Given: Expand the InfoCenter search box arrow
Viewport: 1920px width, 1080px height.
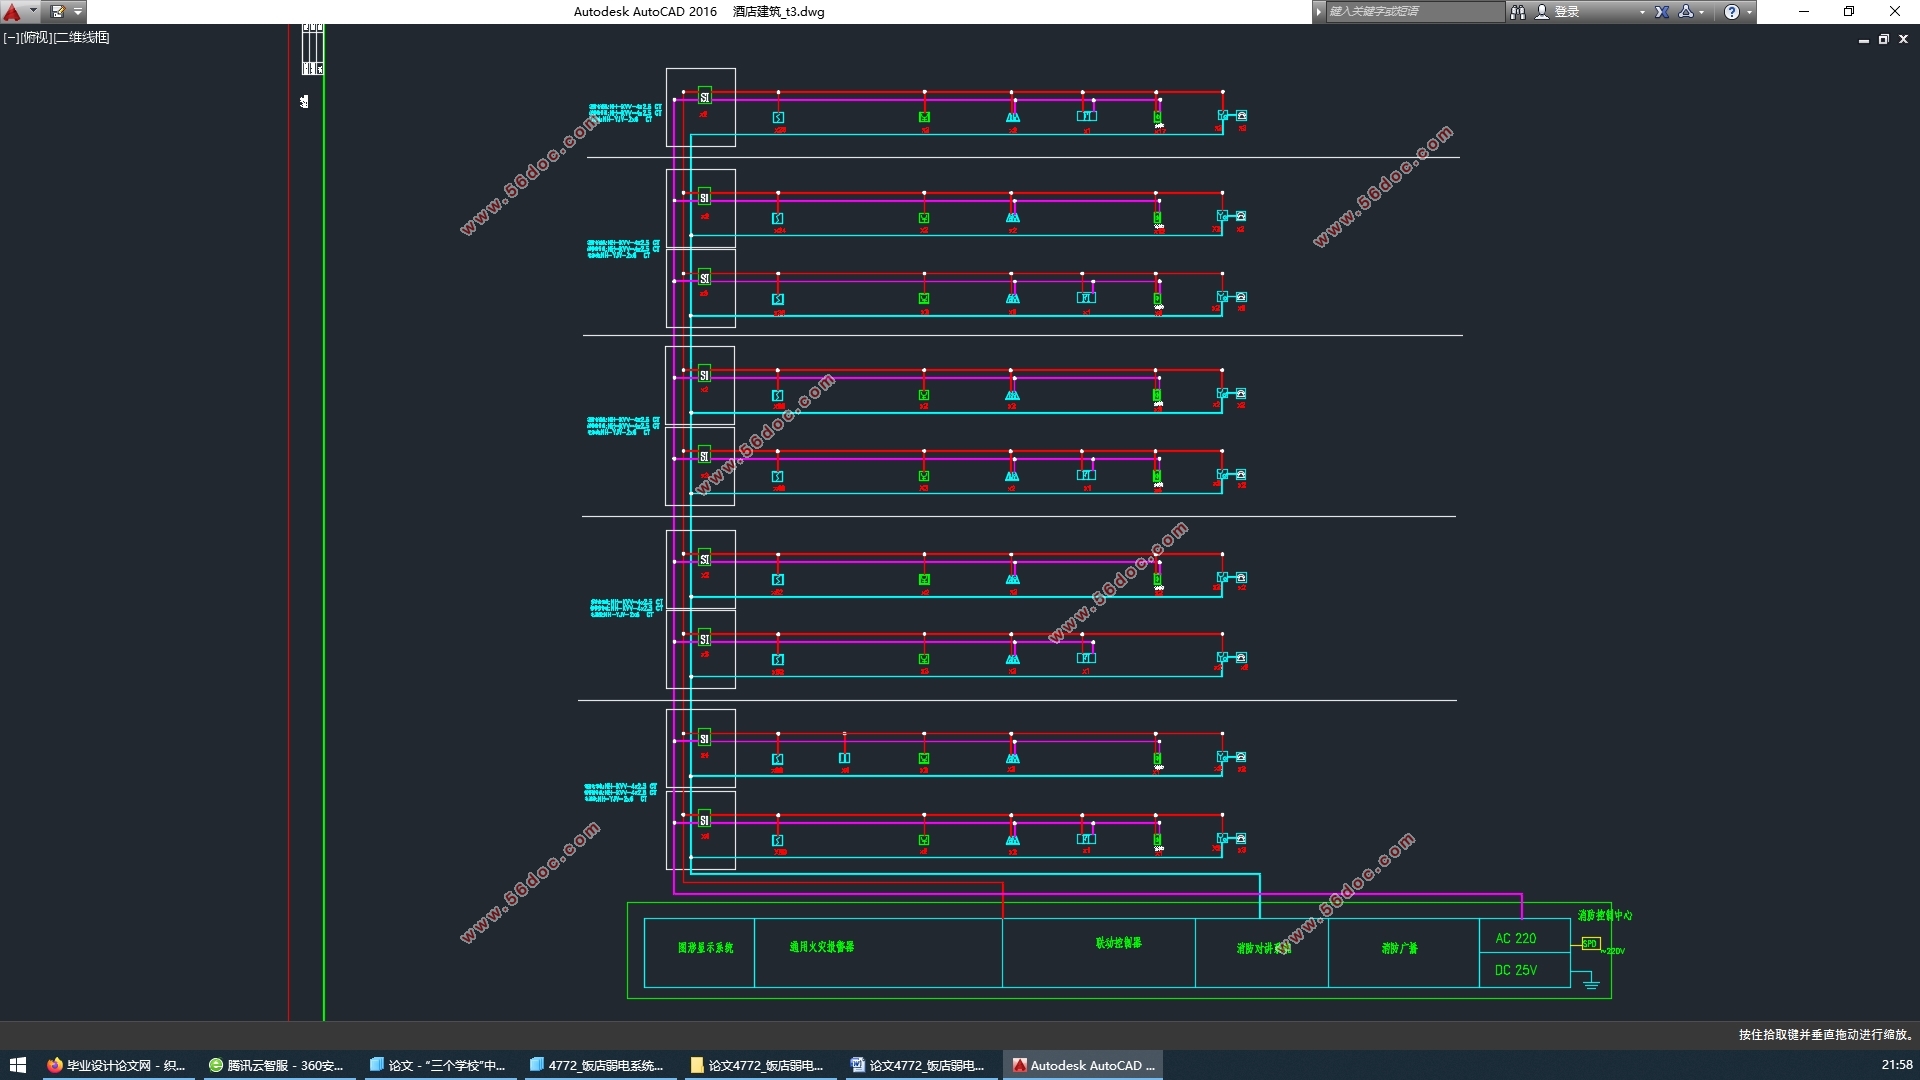Looking at the screenshot, I should (1318, 12).
